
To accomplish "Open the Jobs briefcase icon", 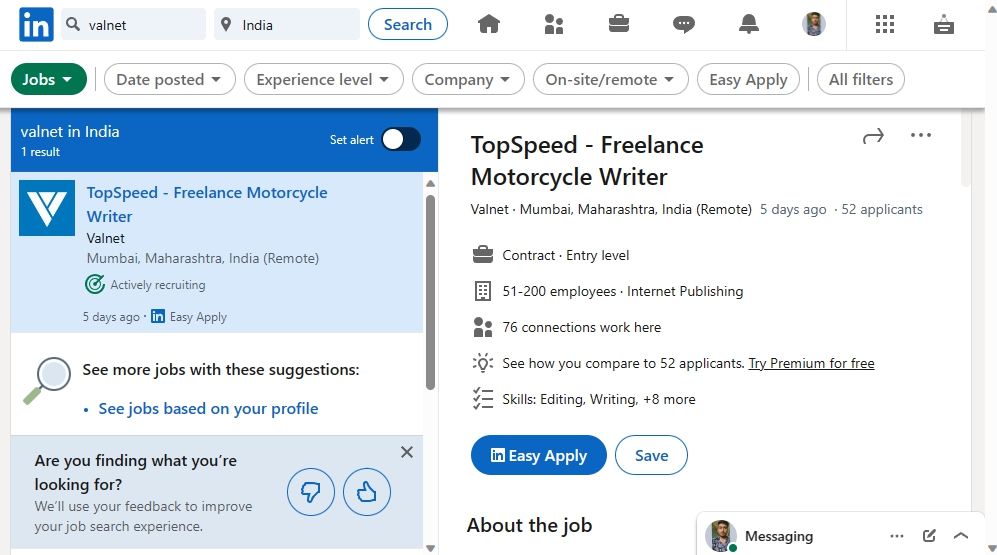I will (x=619, y=25).
